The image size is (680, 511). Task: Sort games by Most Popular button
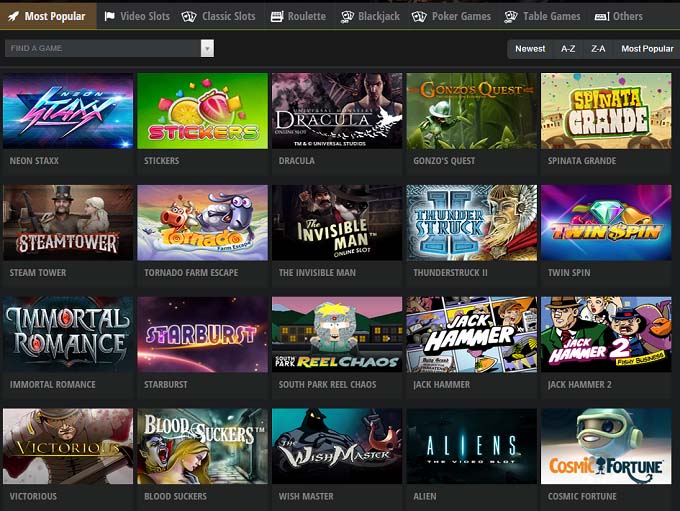pos(647,48)
